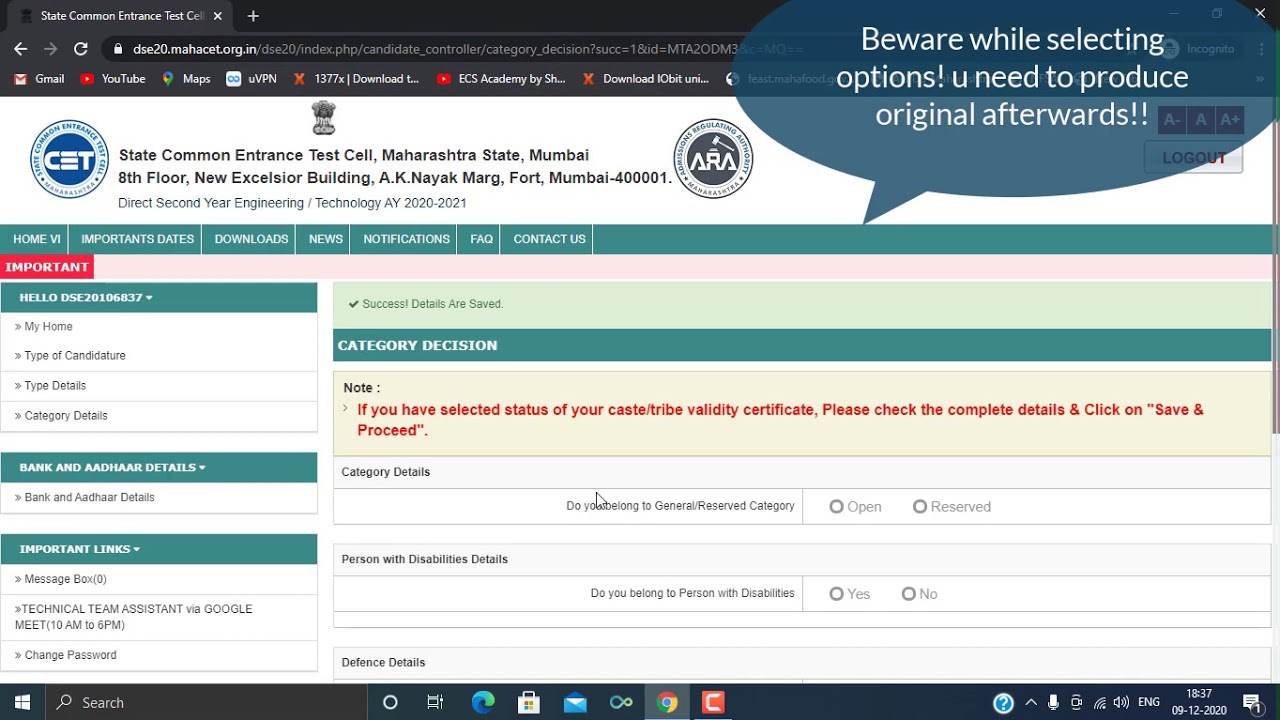
Task: Open the 1377x Download bookmark
Action: 356,79
